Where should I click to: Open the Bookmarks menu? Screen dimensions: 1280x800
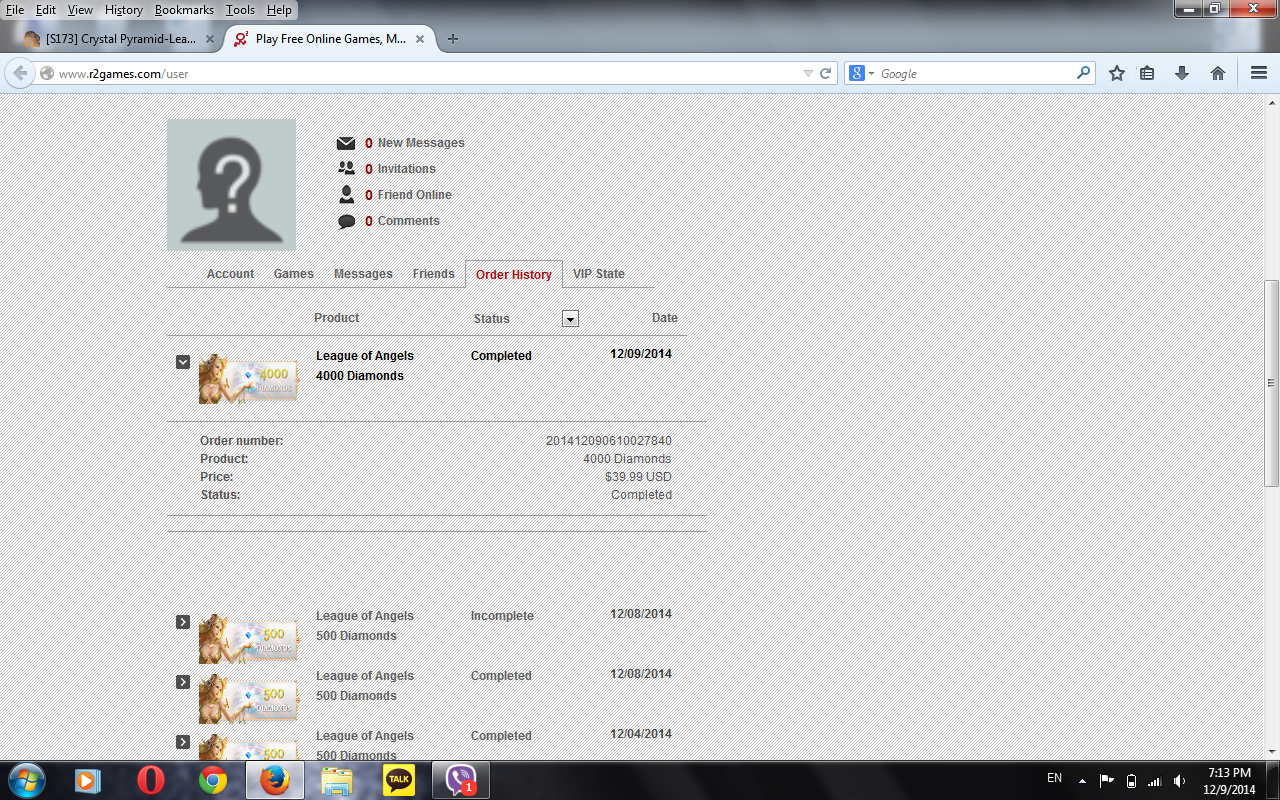(184, 10)
